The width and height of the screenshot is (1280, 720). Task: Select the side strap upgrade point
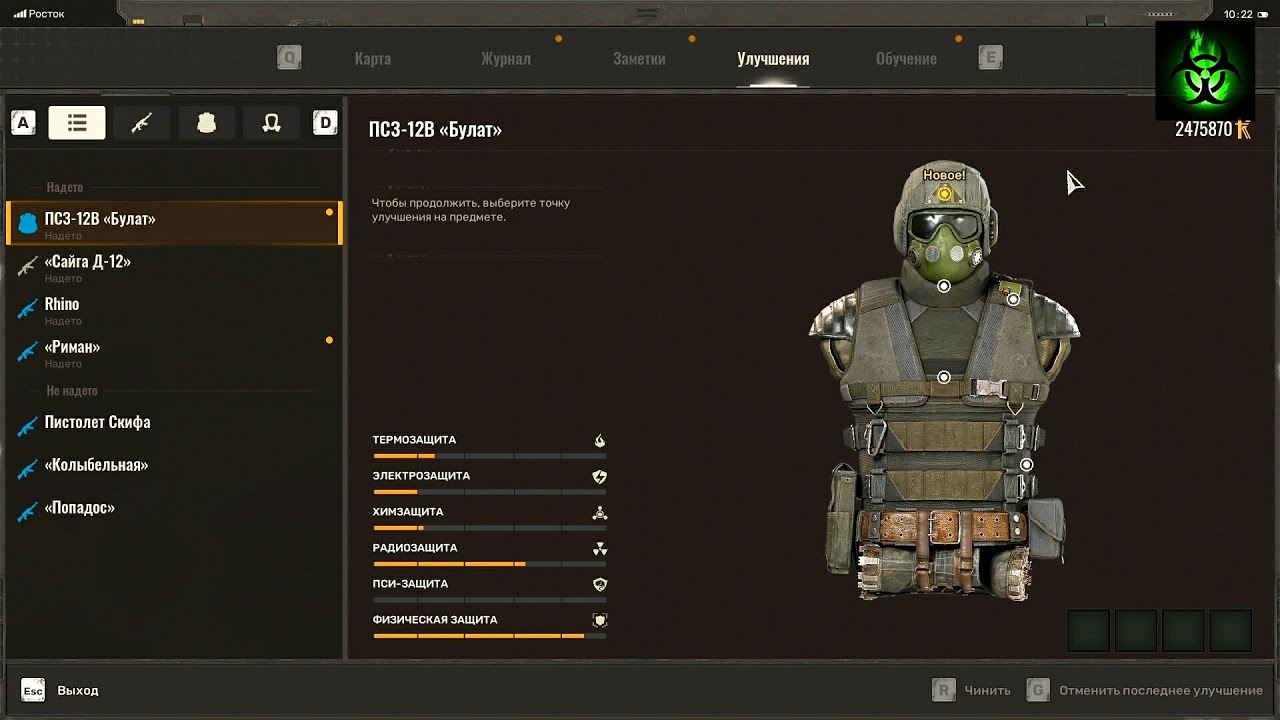point(1026,464)
